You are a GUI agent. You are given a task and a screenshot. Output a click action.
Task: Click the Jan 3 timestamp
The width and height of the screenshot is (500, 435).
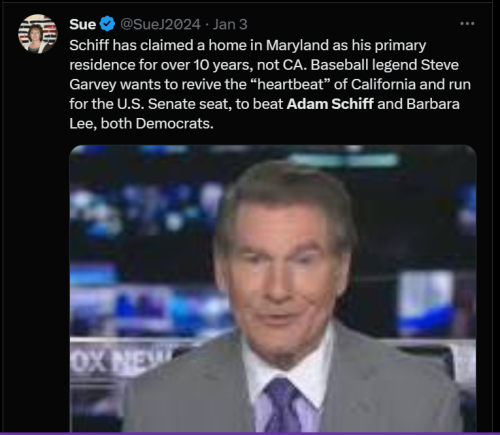(x=230, y=24)
